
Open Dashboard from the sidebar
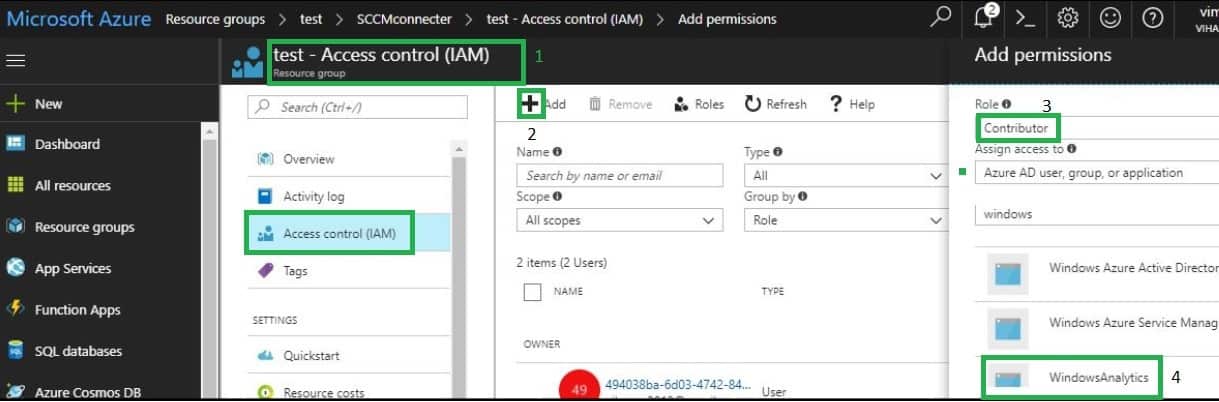67,144
